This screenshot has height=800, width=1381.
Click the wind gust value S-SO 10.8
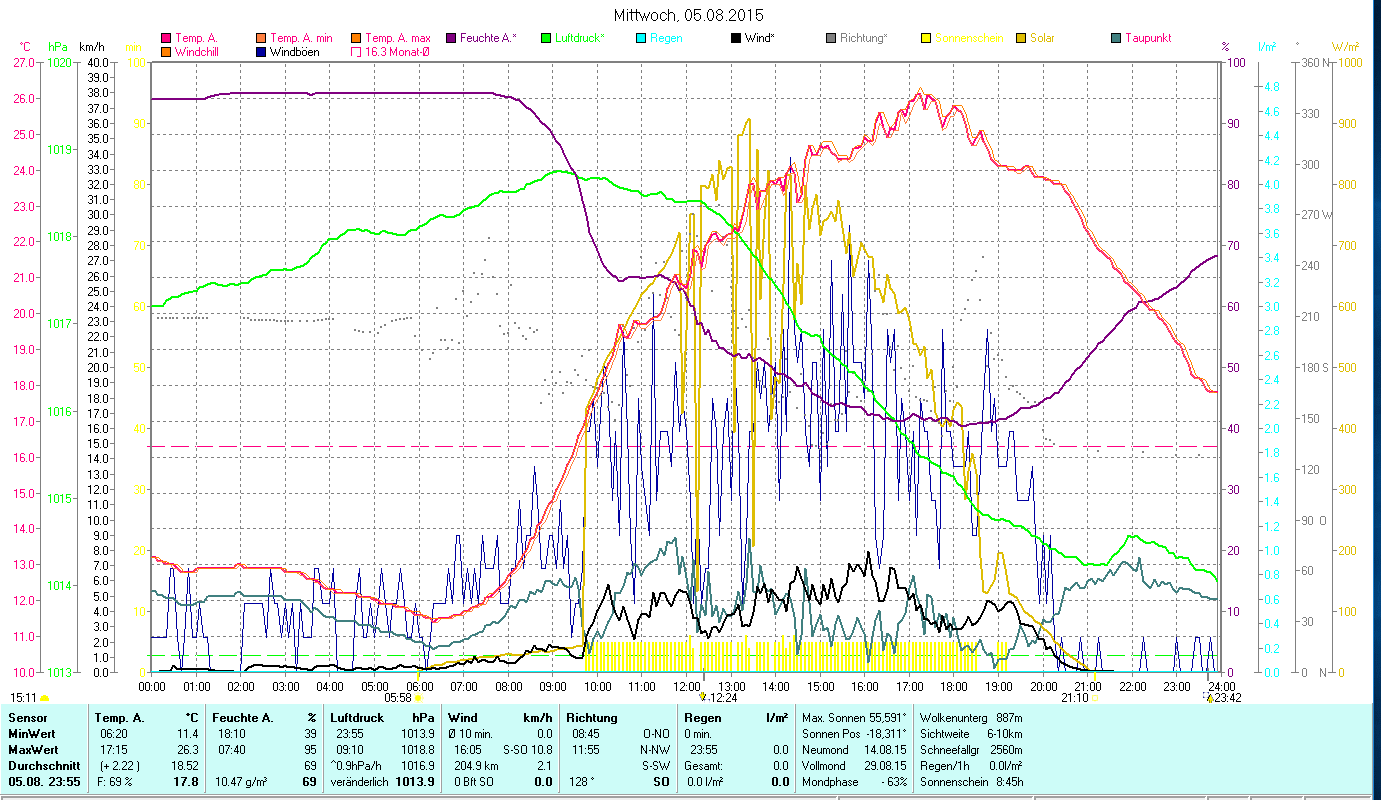pos(528,750)
